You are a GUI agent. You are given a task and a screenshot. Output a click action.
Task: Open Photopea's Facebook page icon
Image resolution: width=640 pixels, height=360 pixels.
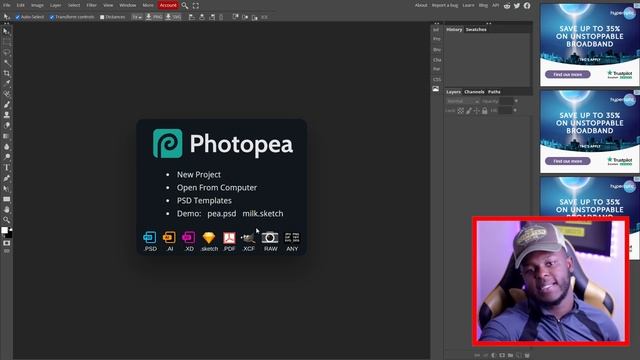[527, 5]
